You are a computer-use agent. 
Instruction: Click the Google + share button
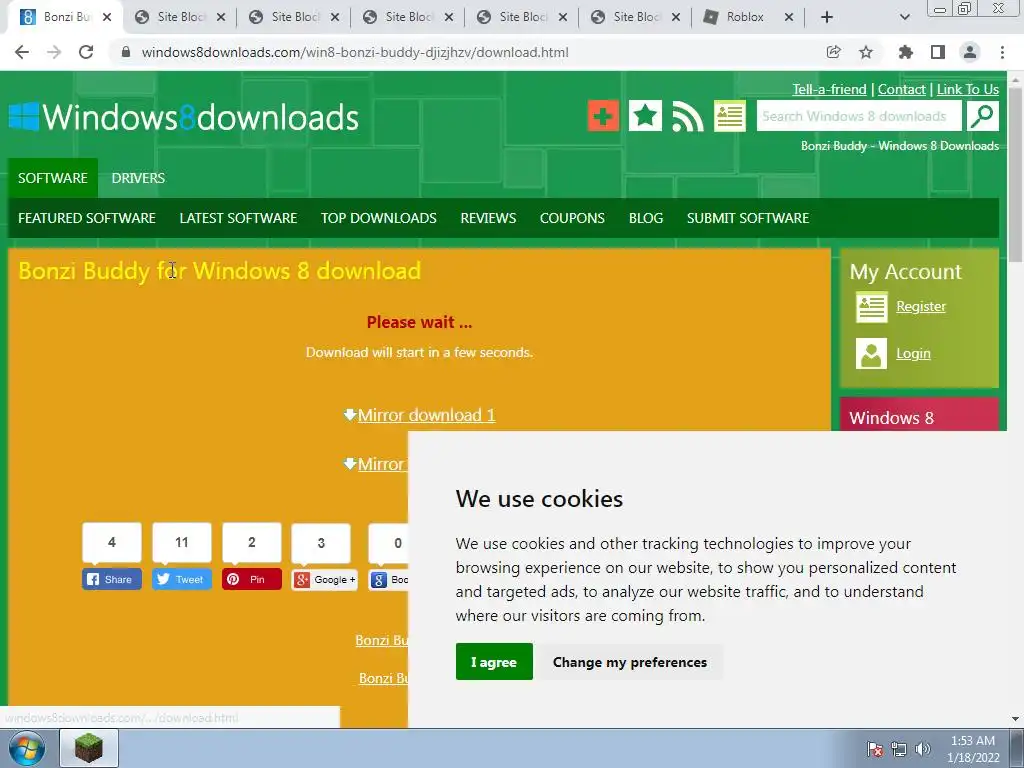point(325,580)
